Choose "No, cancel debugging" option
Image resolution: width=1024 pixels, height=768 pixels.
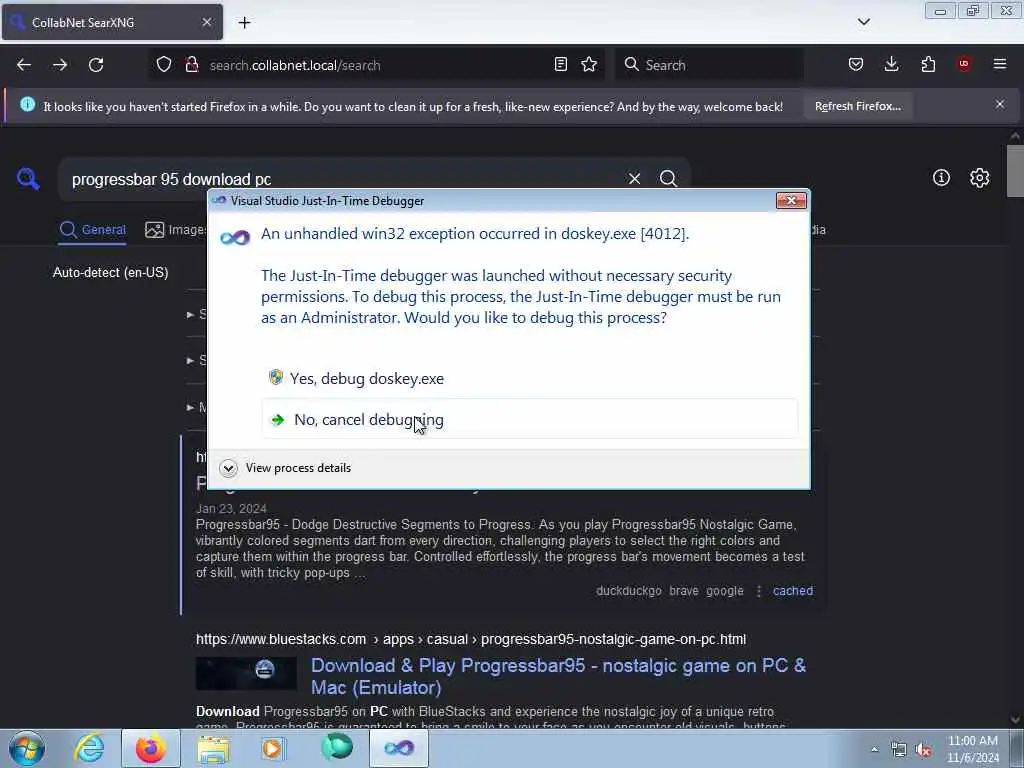click(x=529, y=419)
